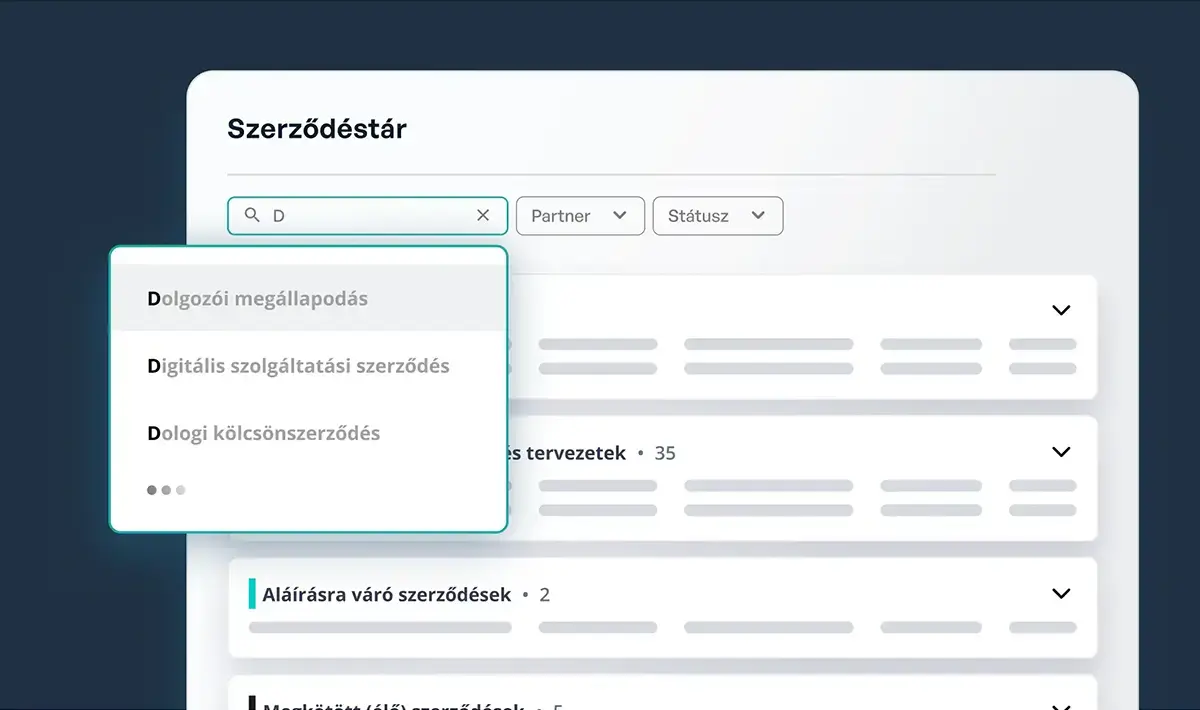Select the first pagination dot in suggestions
This screenshot has height=710, width=1200.
point(151,490)
